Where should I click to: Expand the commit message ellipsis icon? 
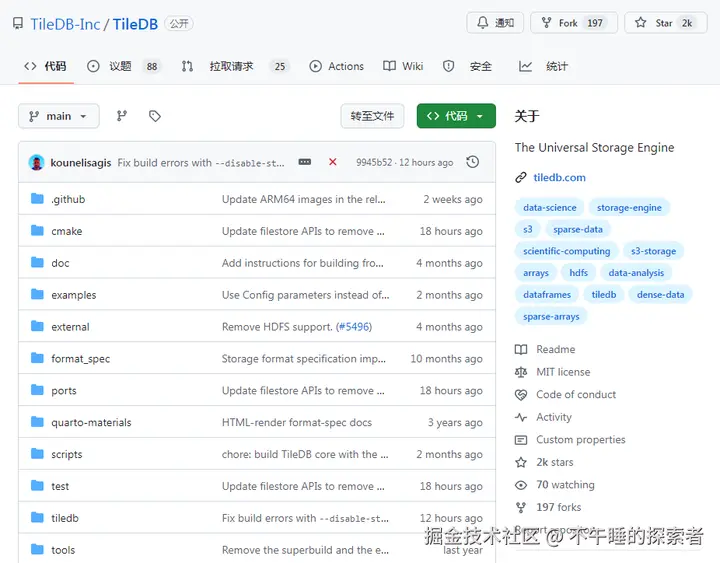[x=304, y=162]
